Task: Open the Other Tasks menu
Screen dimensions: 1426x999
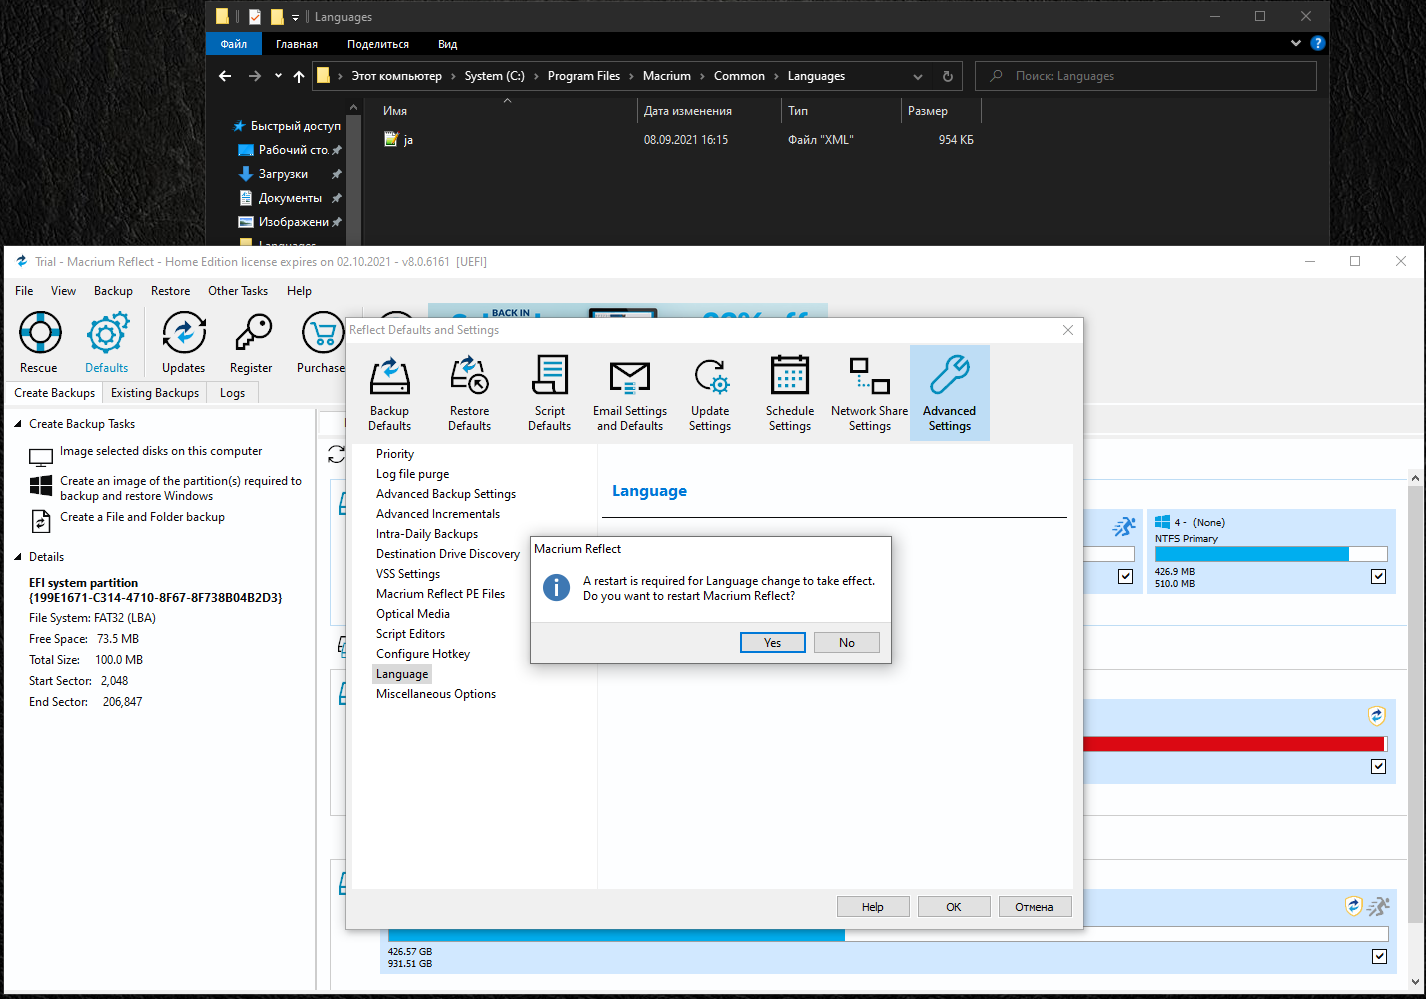Action: (237, 291)
